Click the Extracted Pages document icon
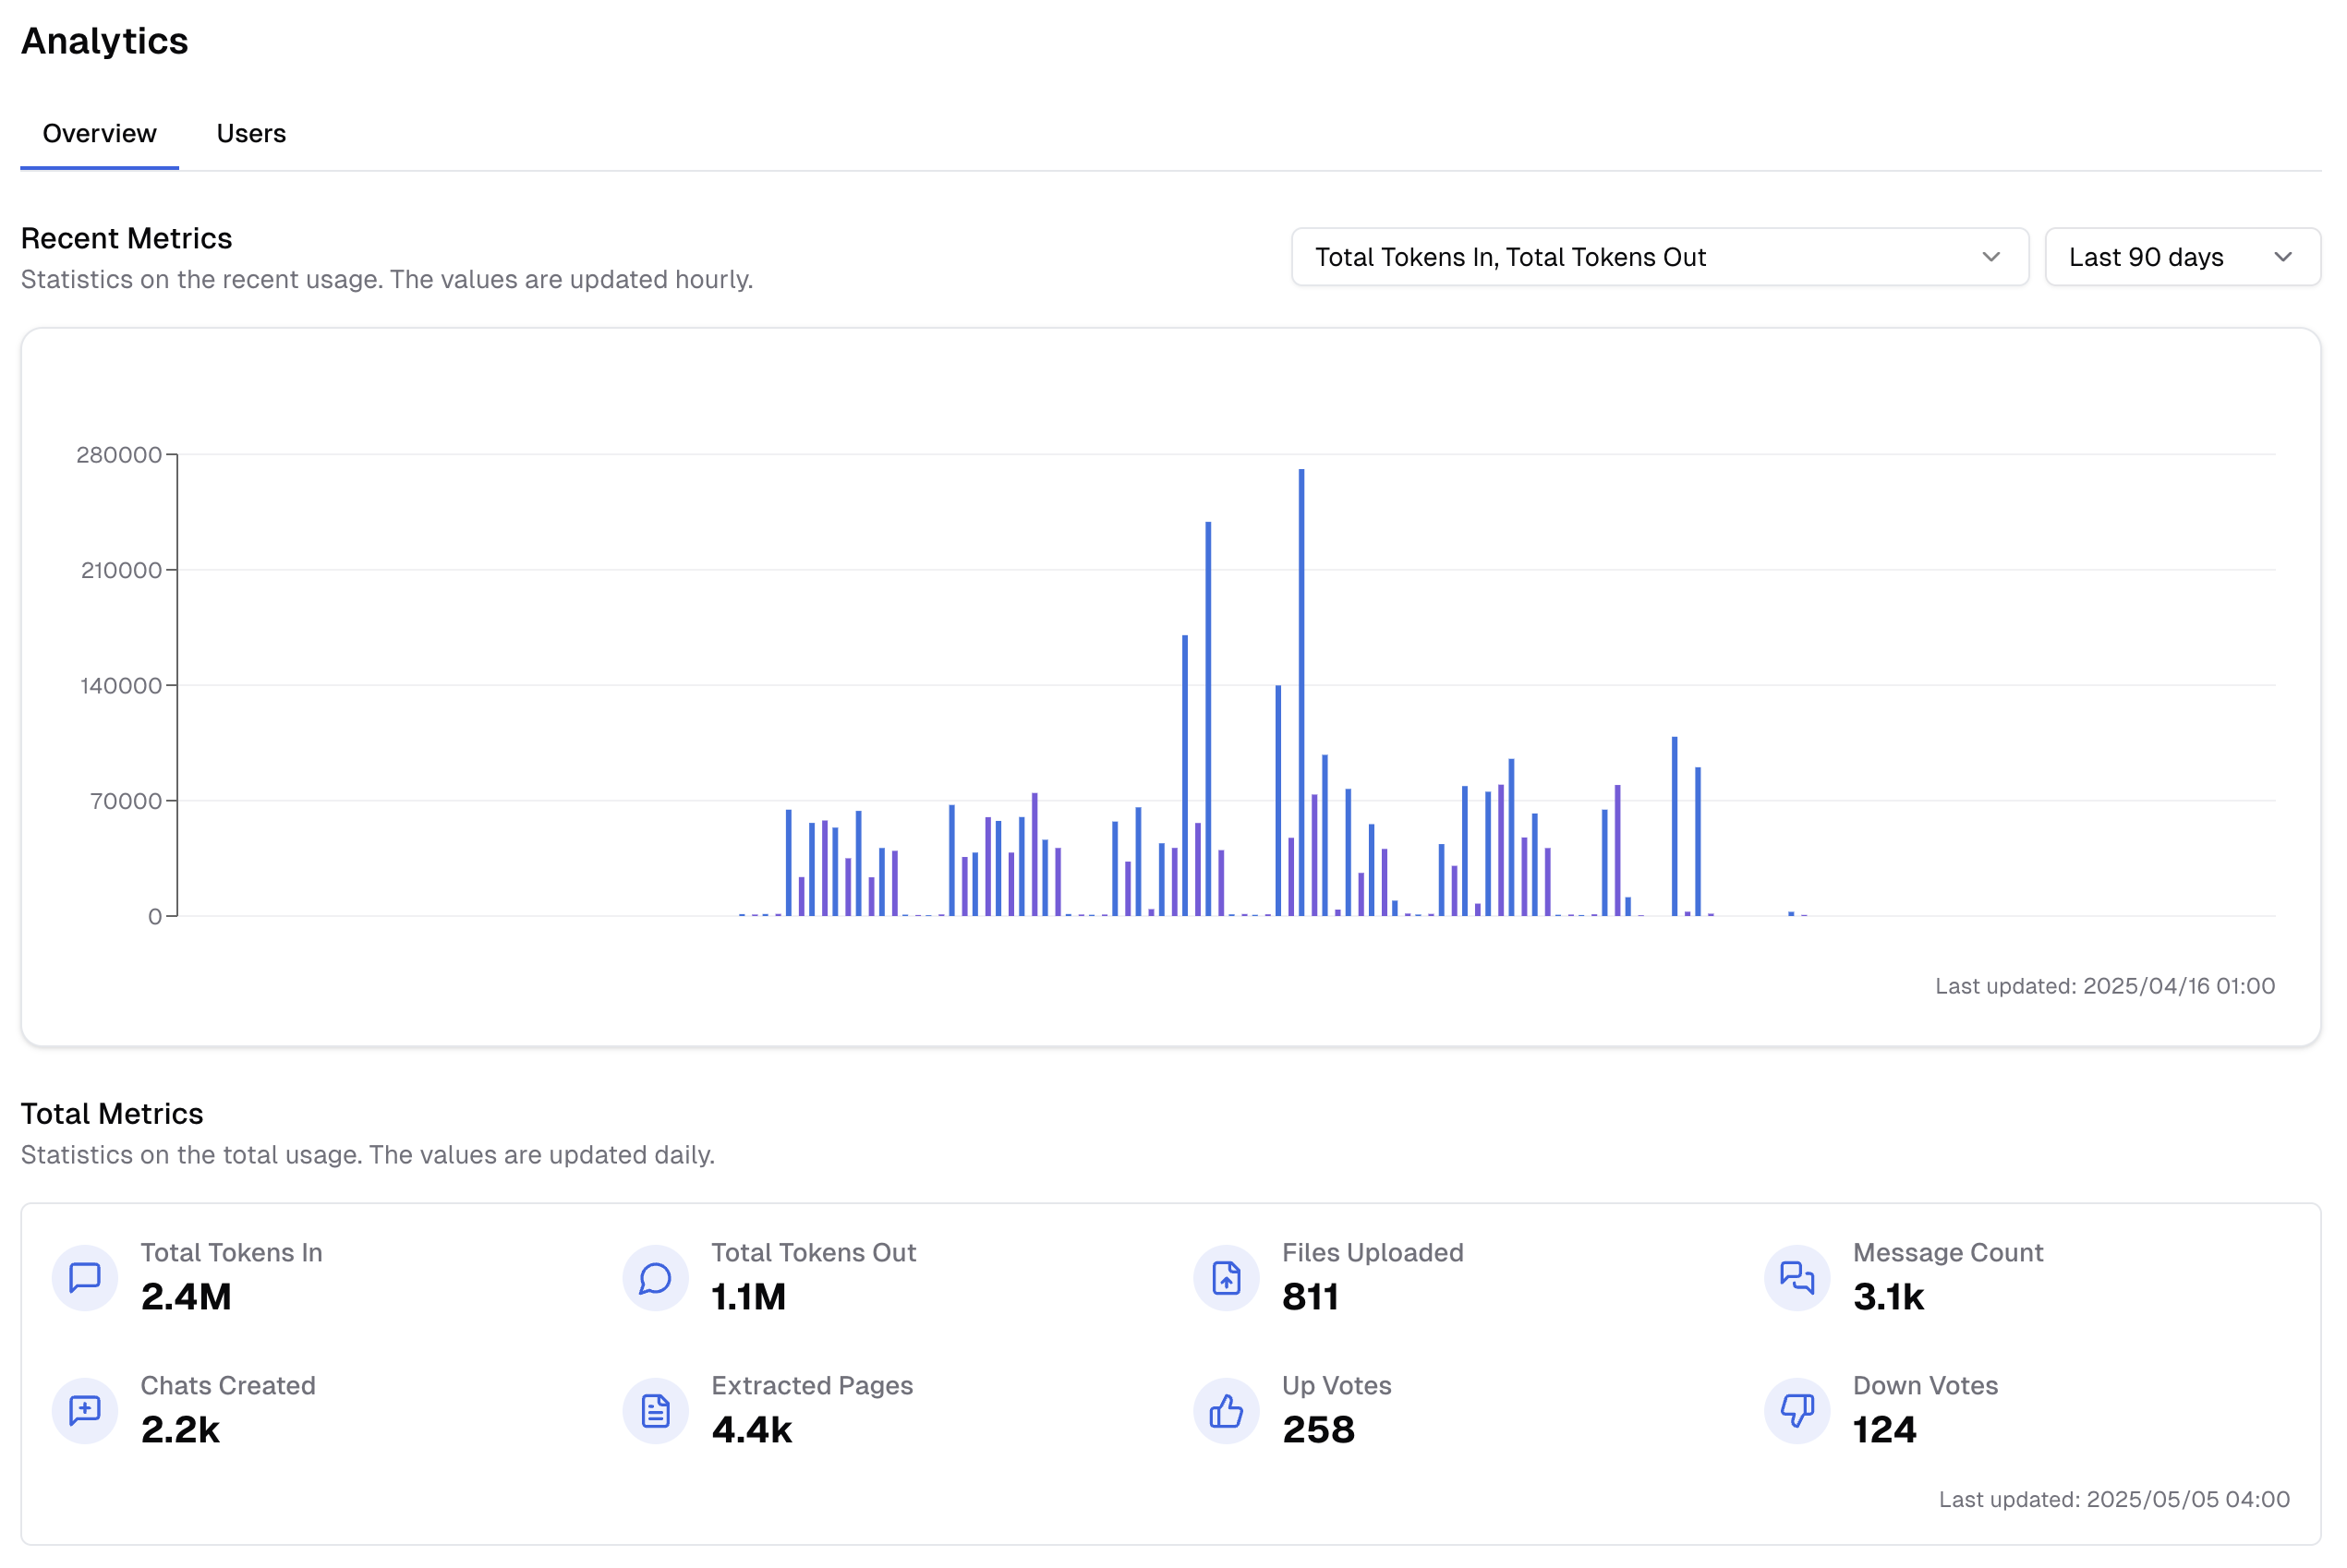Viewport: 2347px width, 1568px height. click(x=655, y=1411)
